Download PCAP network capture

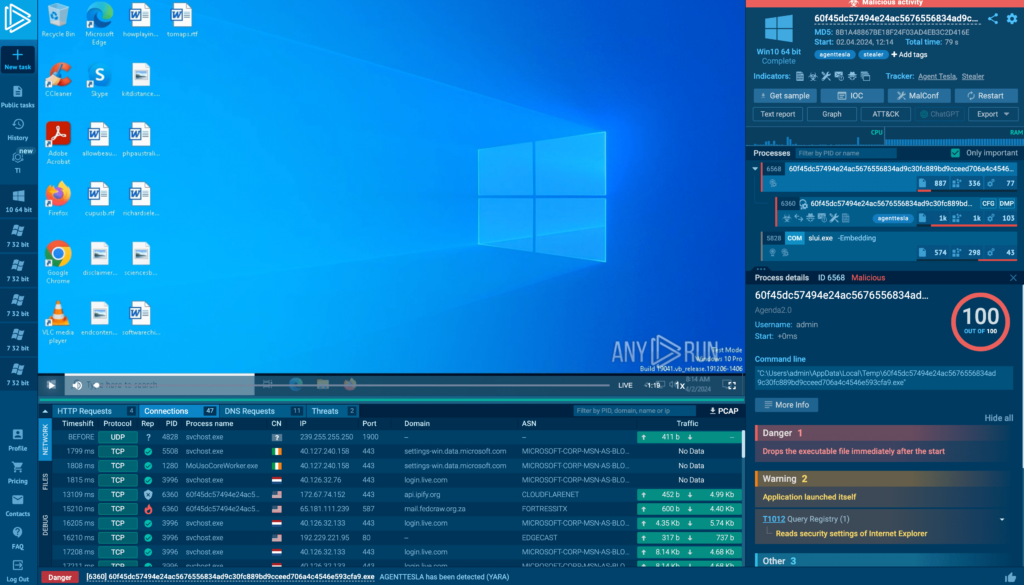click(x=723, y=411)
